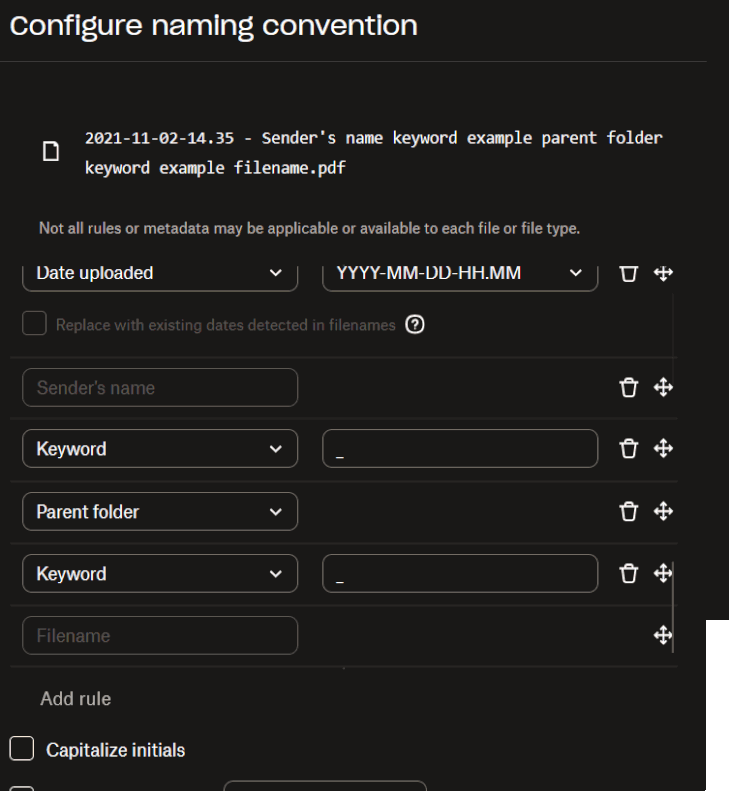Image resolution: width=729 pixels, height=800 pixels.
Task: Open the Parent folder dropdown
Action: click(x=160, y=512)
